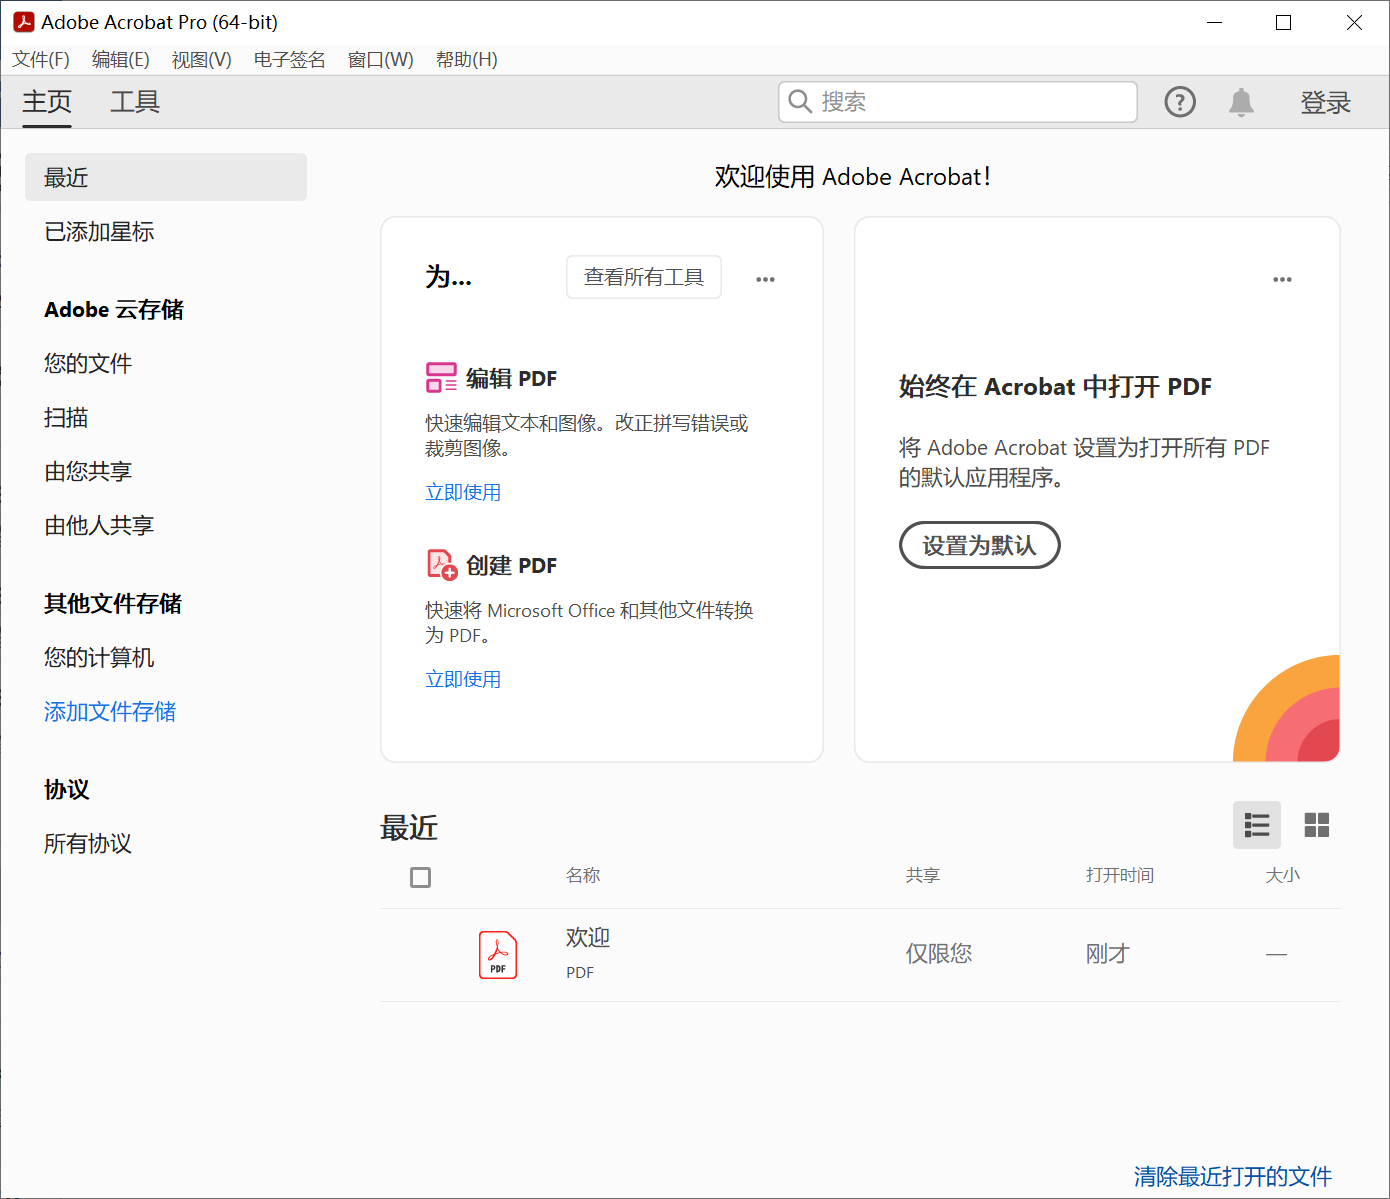Switch recent files to list view
Viewport: 1390px width, 1199px height.
[1257, 825]
